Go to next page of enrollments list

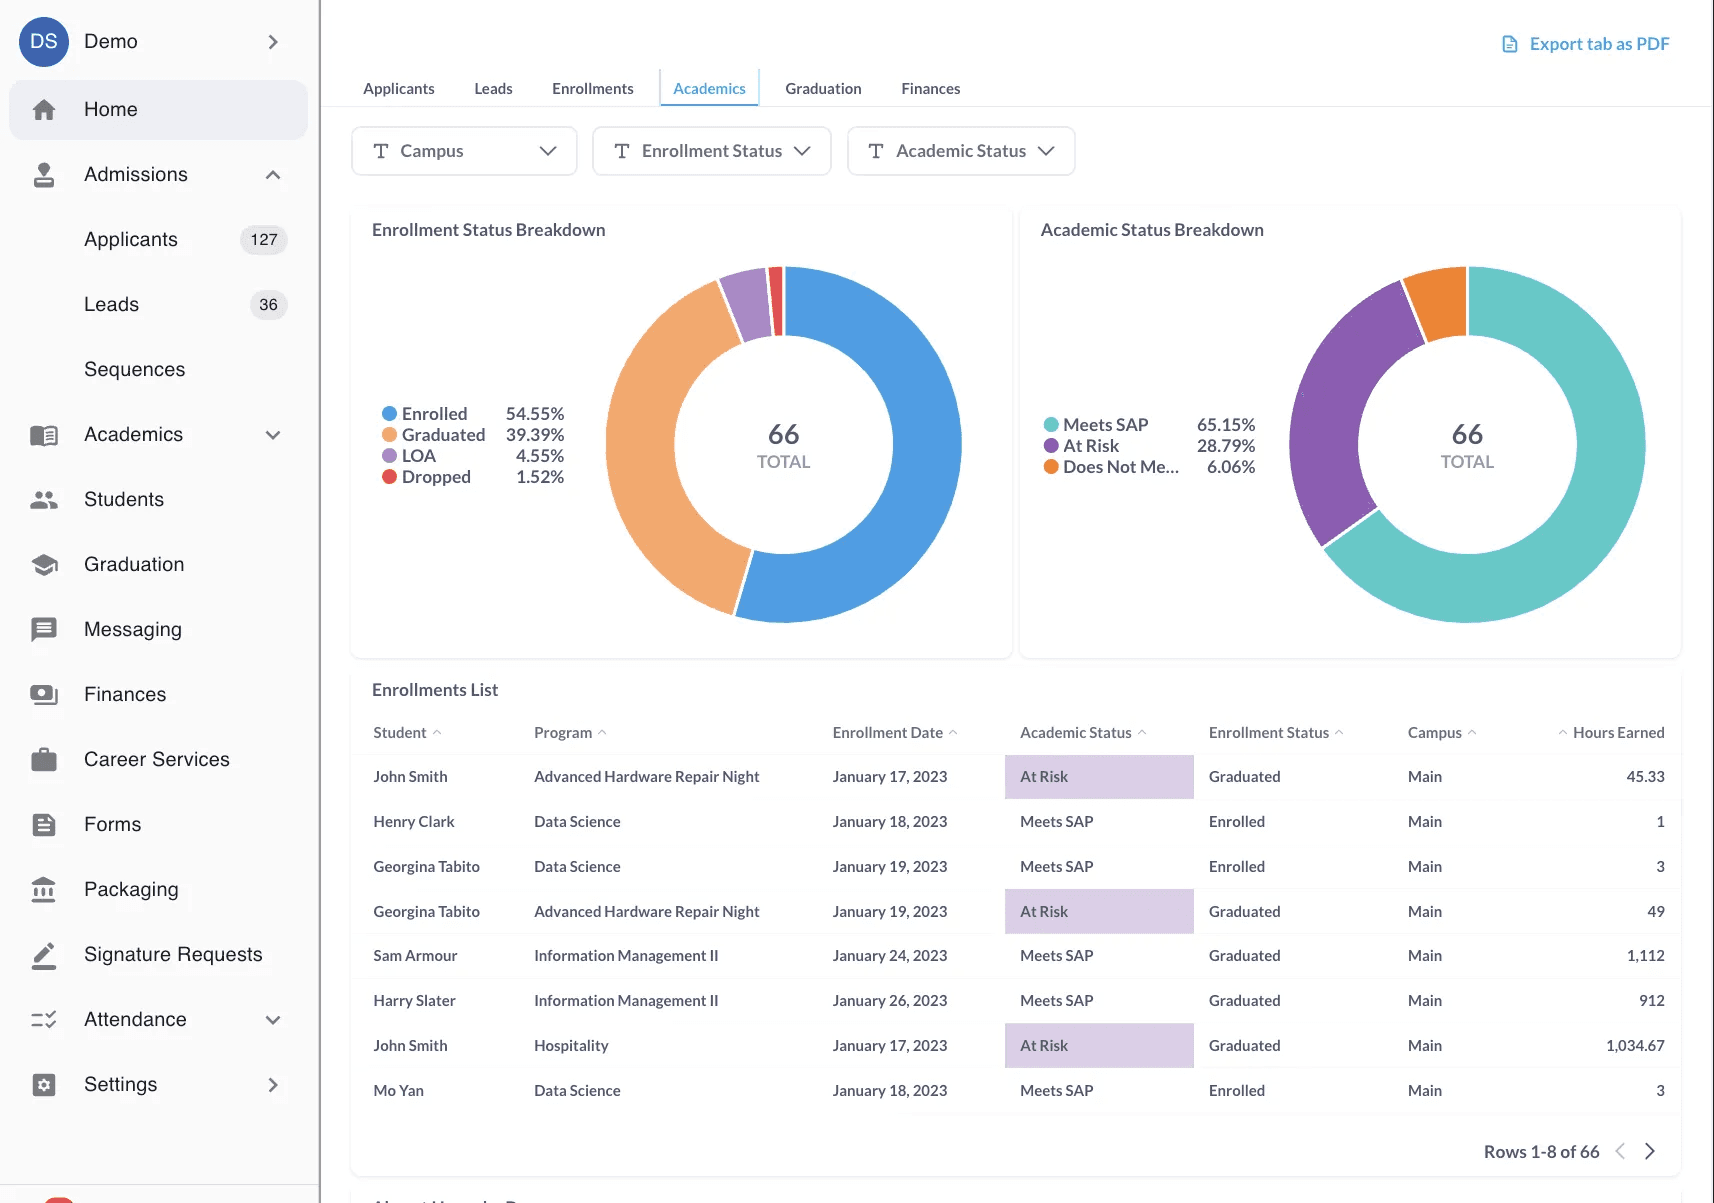[x=1650, y=1151]
